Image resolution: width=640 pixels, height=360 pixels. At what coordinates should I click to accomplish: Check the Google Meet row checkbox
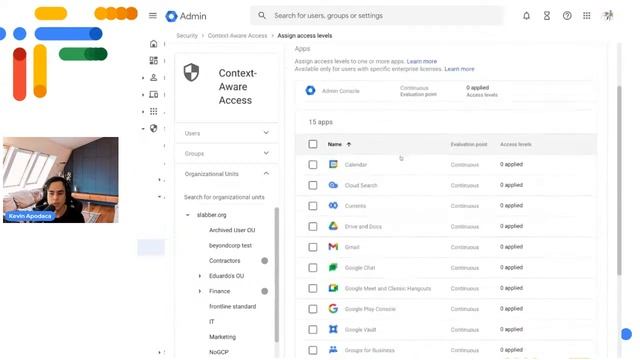(313, 288)
